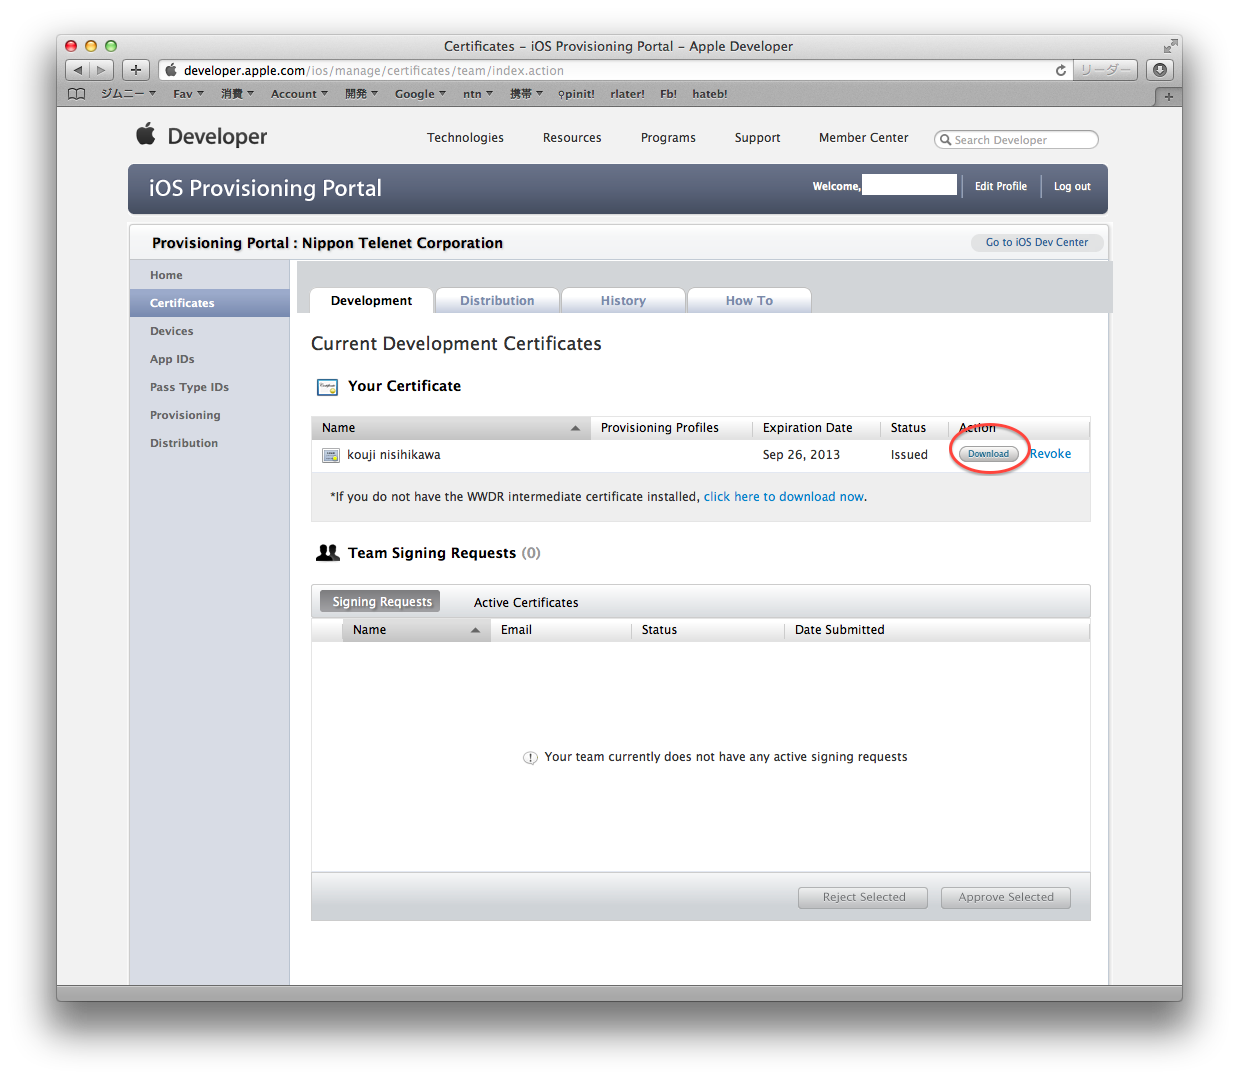The width and height of the screenshot is (1239, 1080).
Task: Click the kouji nisihikawa certificate icon
Action: coord(331,455)
